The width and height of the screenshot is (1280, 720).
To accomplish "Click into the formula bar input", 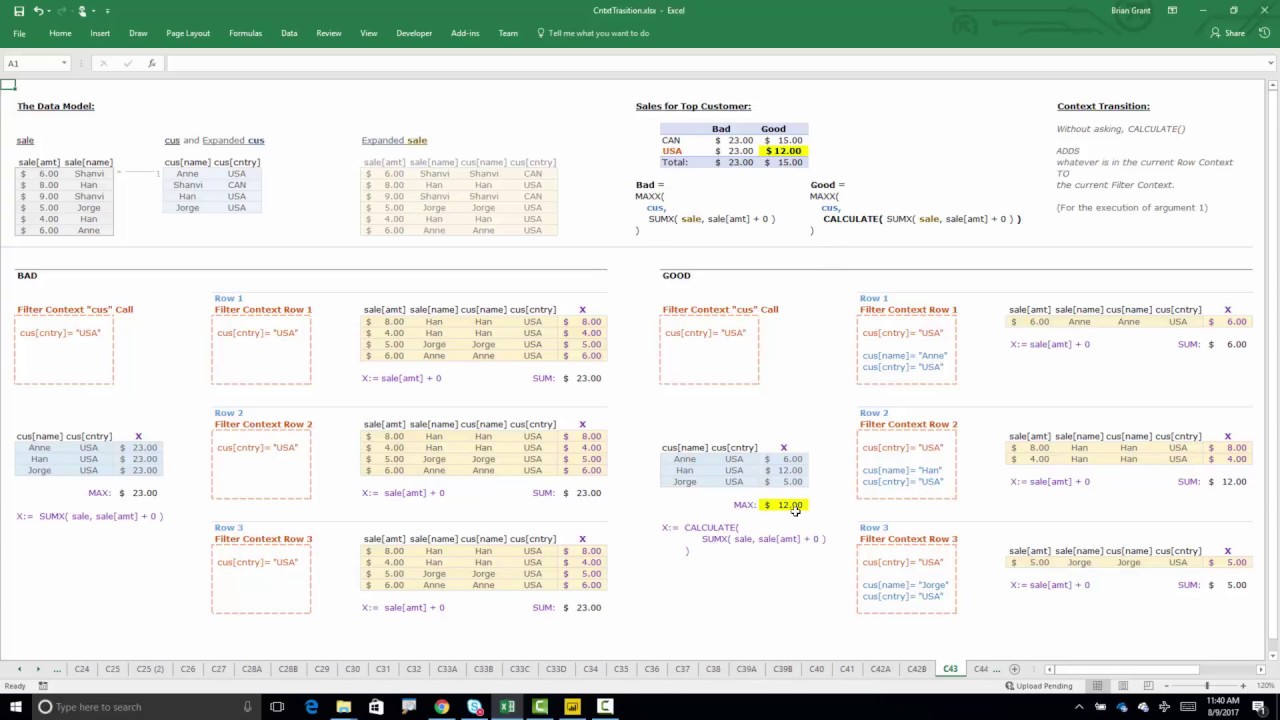I will tap(715, 63).
